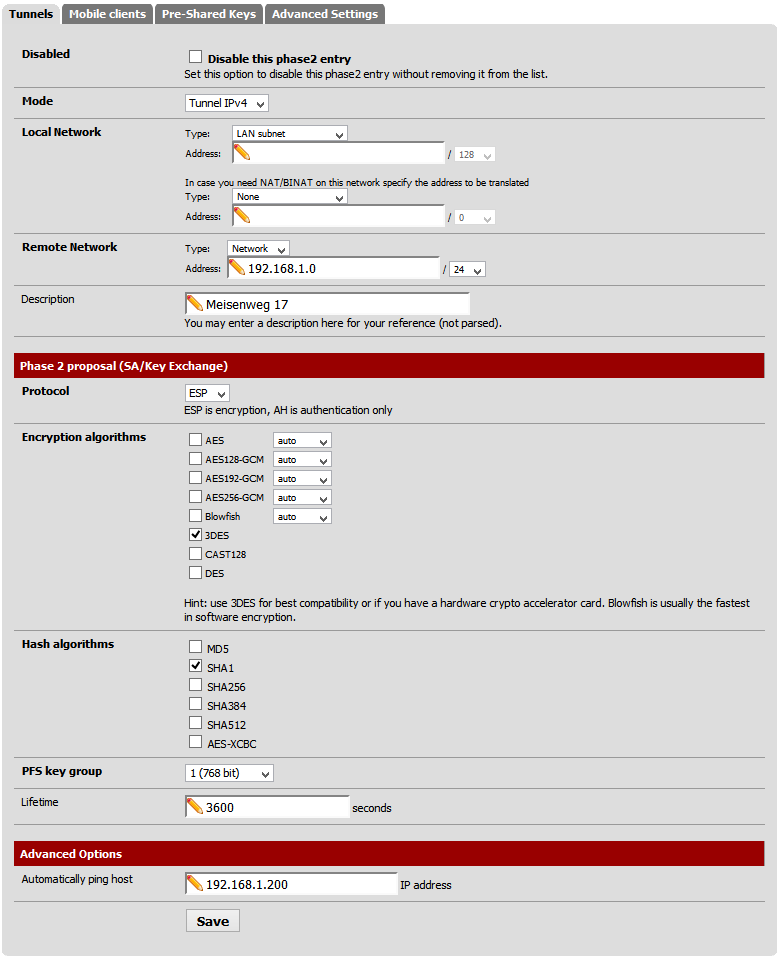
Task: Enable the Disable this phase2 entry checkbox
Action: tap(196, 58)
